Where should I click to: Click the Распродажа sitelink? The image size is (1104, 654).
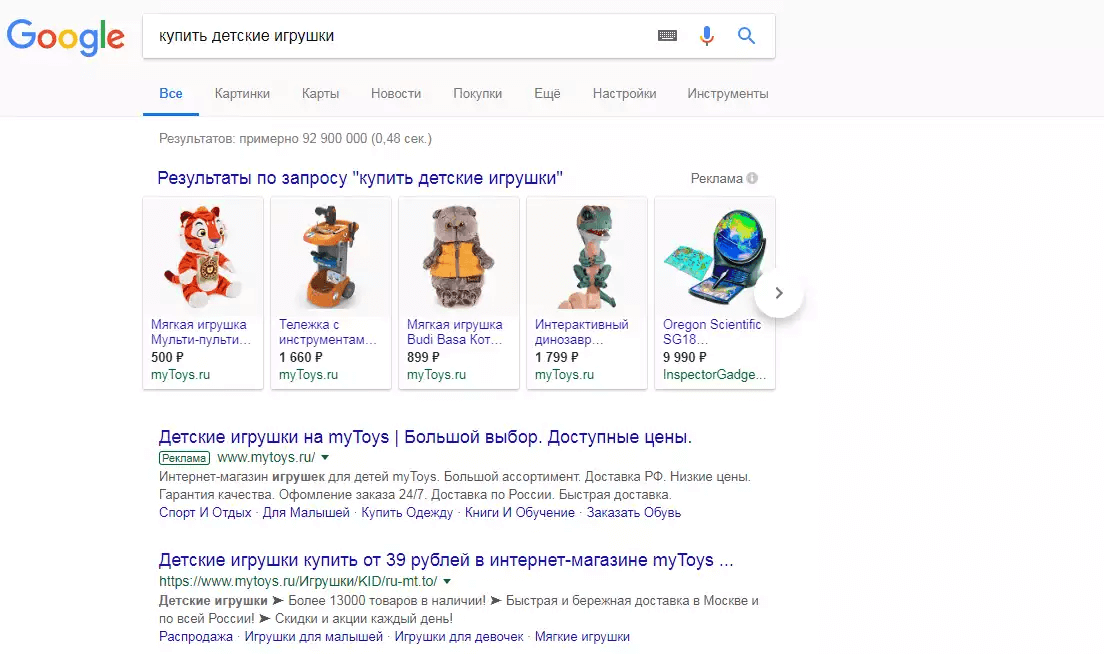(x=196, y=636)
